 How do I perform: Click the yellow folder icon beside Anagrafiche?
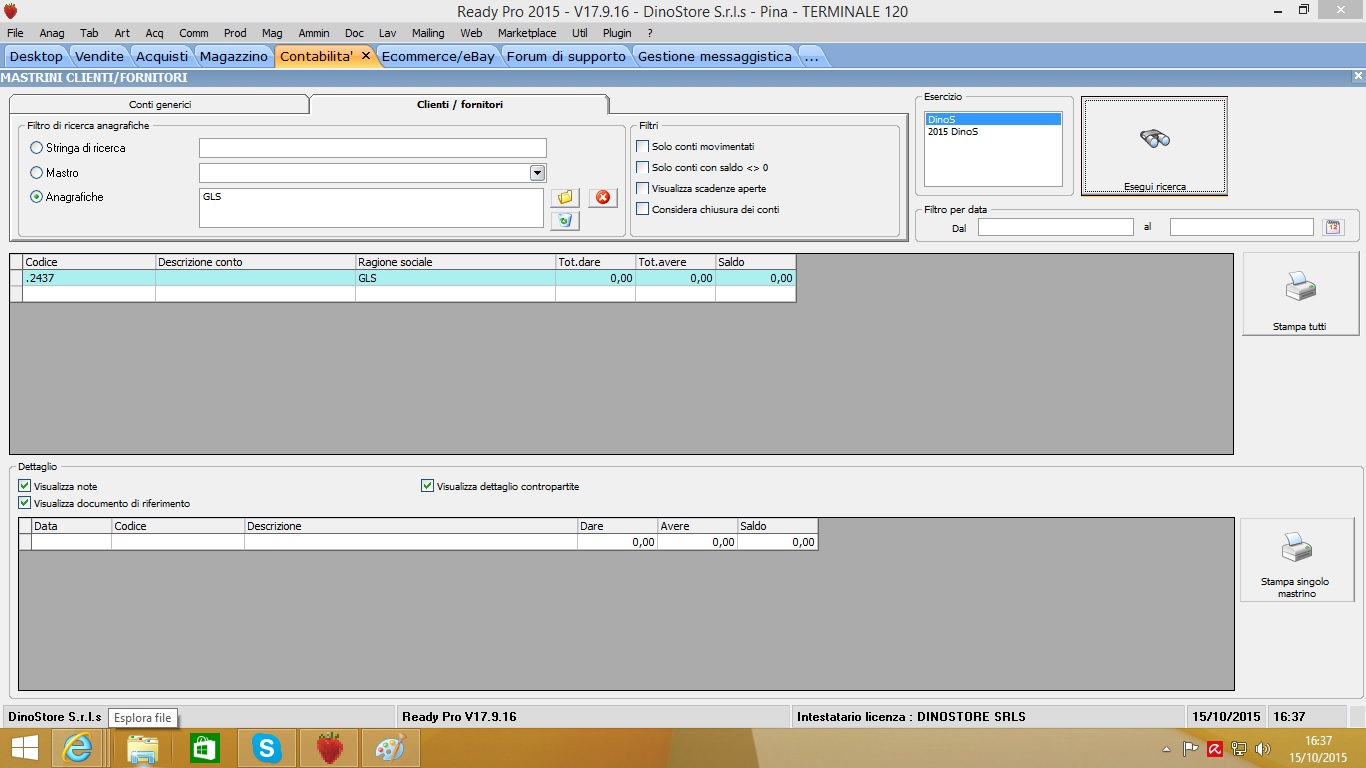tap(565, 197)
